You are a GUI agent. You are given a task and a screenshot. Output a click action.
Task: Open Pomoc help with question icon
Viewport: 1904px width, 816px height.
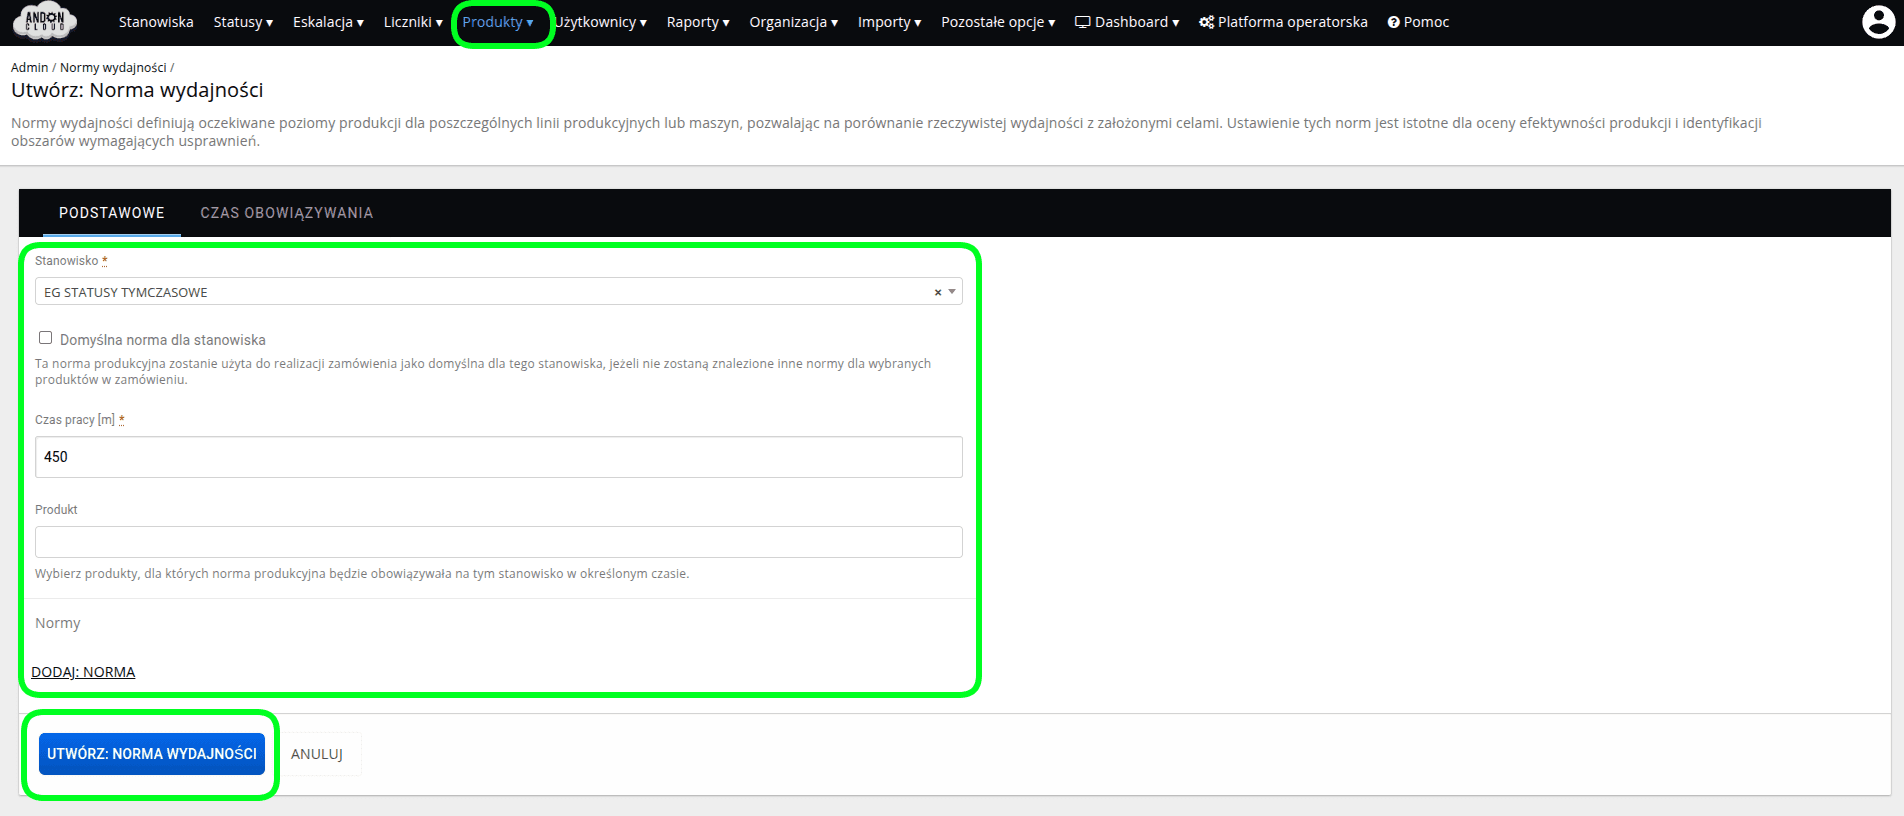click(1418, 22)
